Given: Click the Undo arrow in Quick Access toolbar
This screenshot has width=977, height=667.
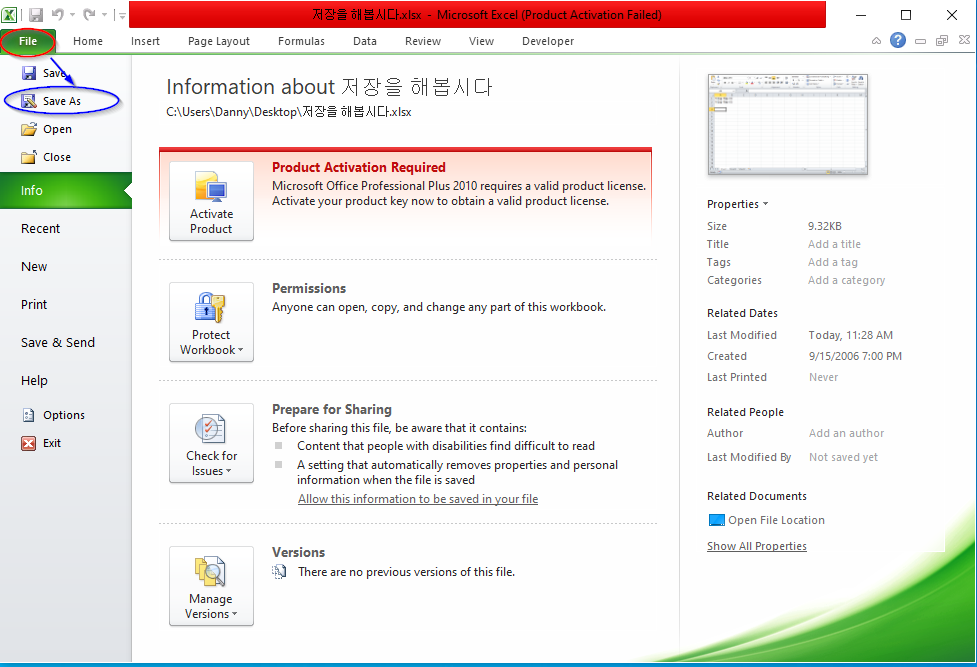Looking at the screenshot, I should point(58,14).
